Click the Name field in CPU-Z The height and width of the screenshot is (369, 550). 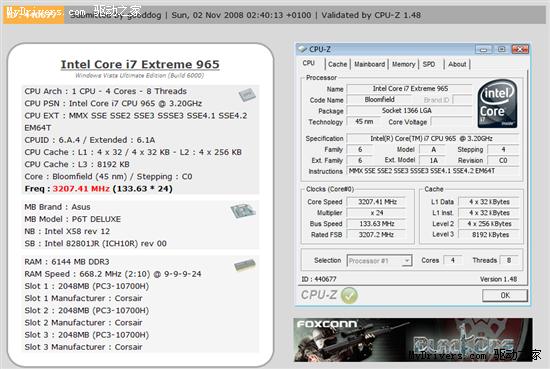click(409, 89)
